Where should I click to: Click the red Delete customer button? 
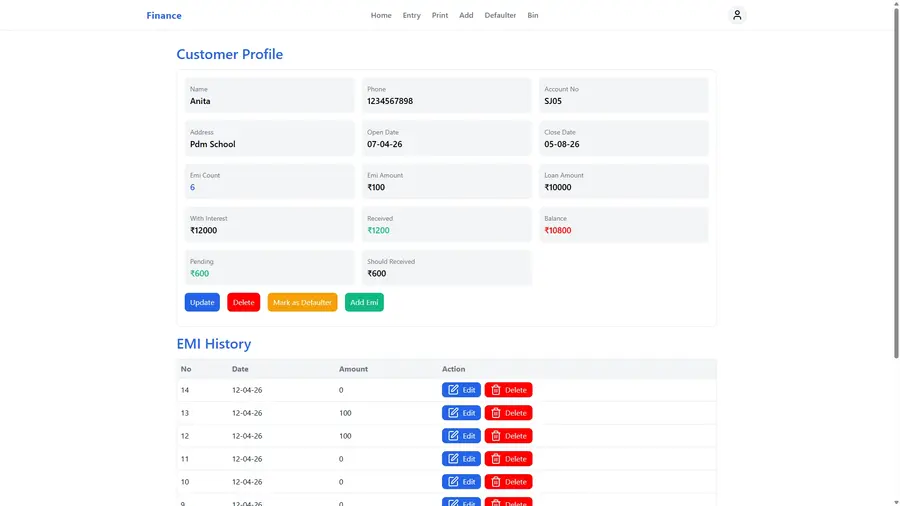(x=243, y=302)
